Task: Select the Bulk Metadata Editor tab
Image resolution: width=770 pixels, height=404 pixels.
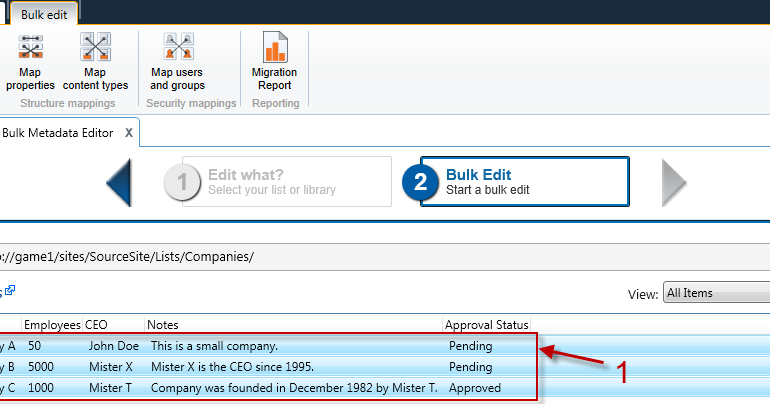Action: pos(57,132)
